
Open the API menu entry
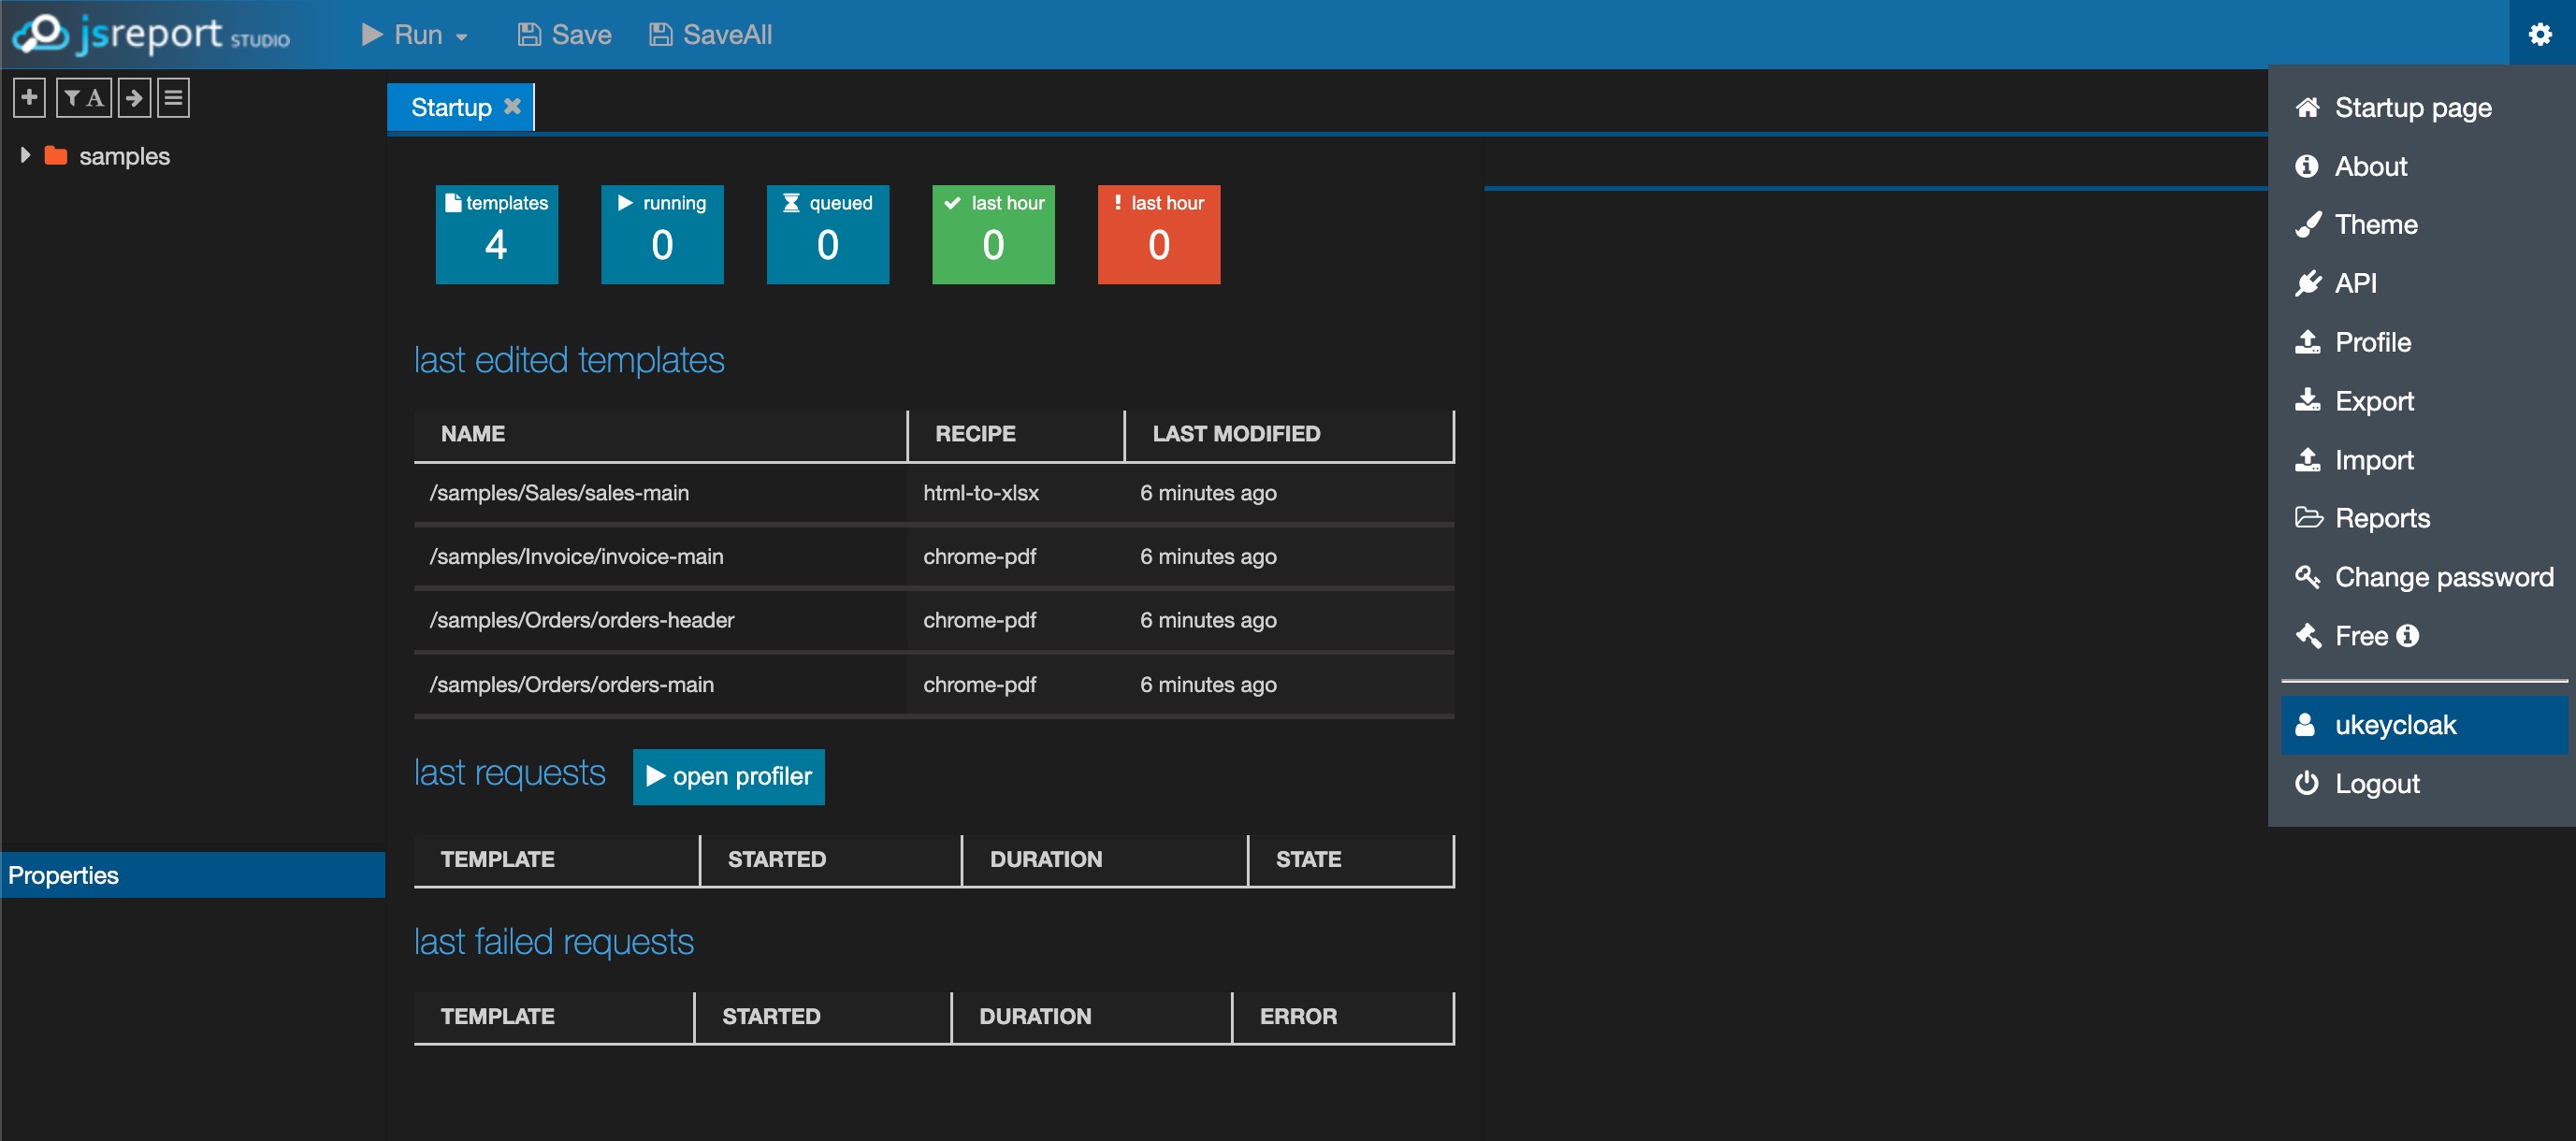tap(2422, 283)
